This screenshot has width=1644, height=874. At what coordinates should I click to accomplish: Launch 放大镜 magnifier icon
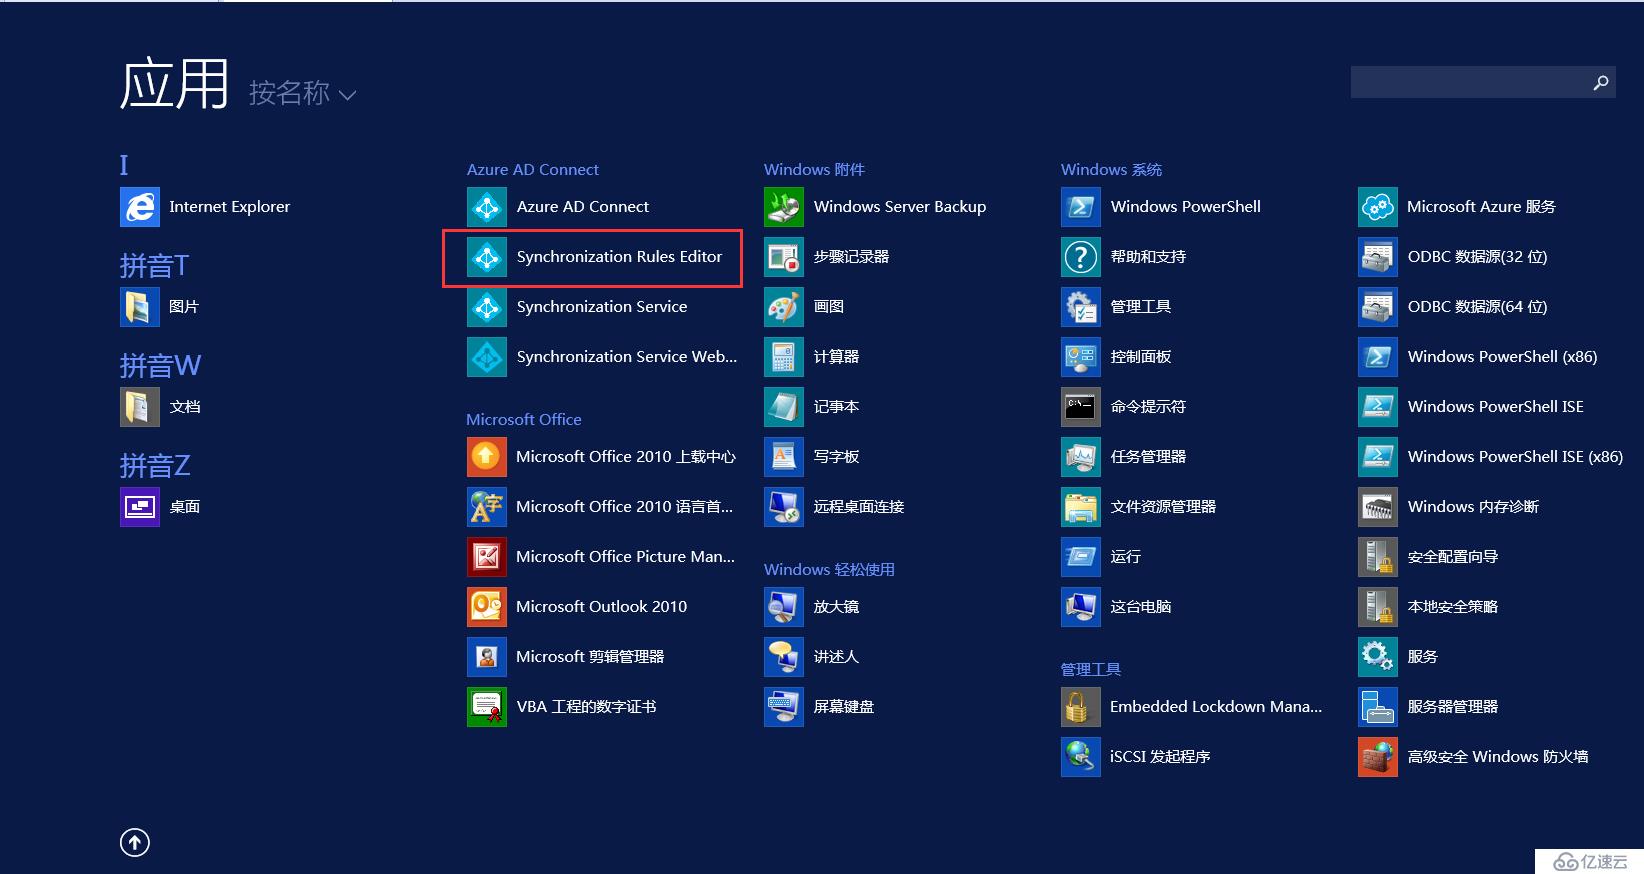click(x=784, y=607)
